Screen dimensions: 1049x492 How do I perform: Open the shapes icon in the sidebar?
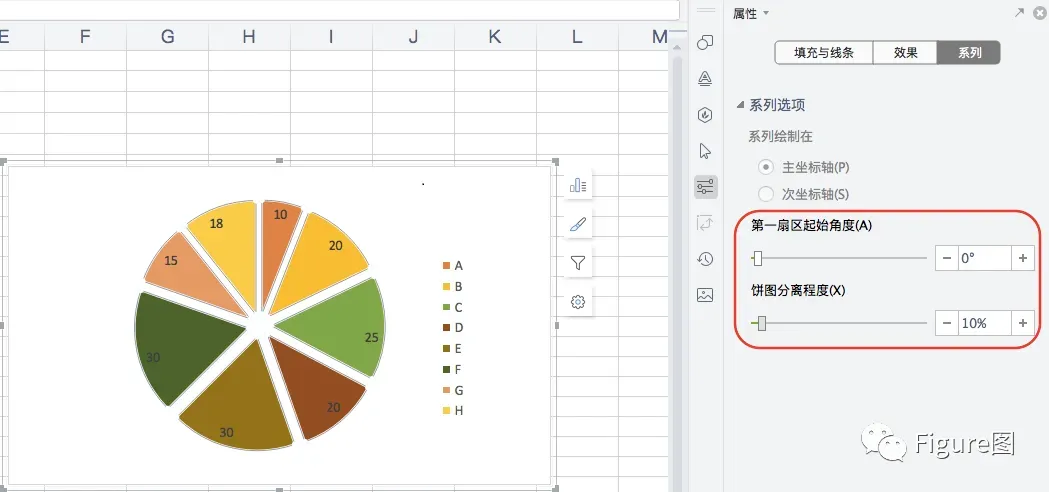[x=704, y=44]
